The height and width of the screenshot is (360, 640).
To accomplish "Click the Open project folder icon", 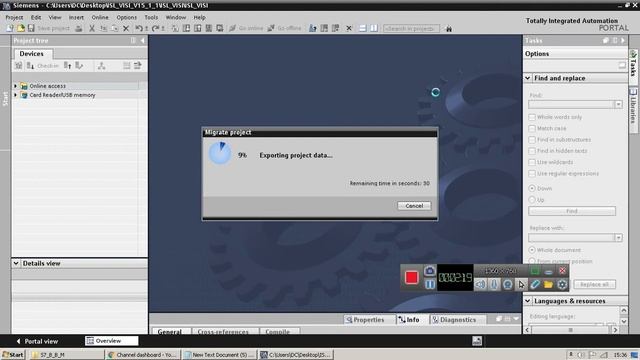I will coord(20,28).
